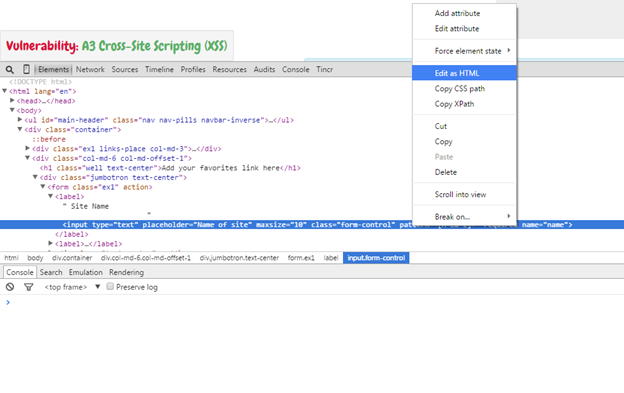Open the Profiles tab

[x=193, y=69]
